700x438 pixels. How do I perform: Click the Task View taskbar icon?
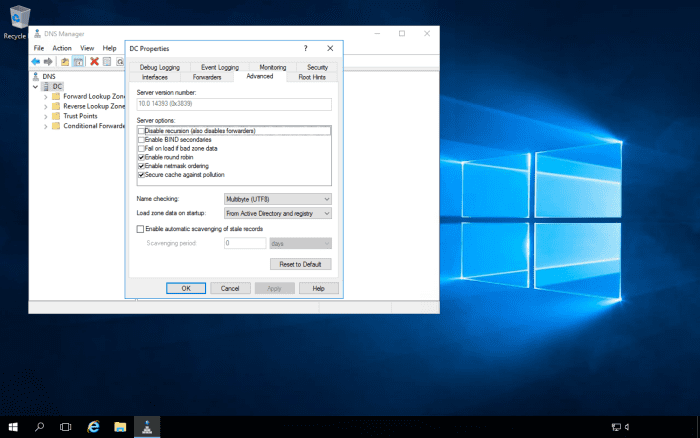(66, 426)
